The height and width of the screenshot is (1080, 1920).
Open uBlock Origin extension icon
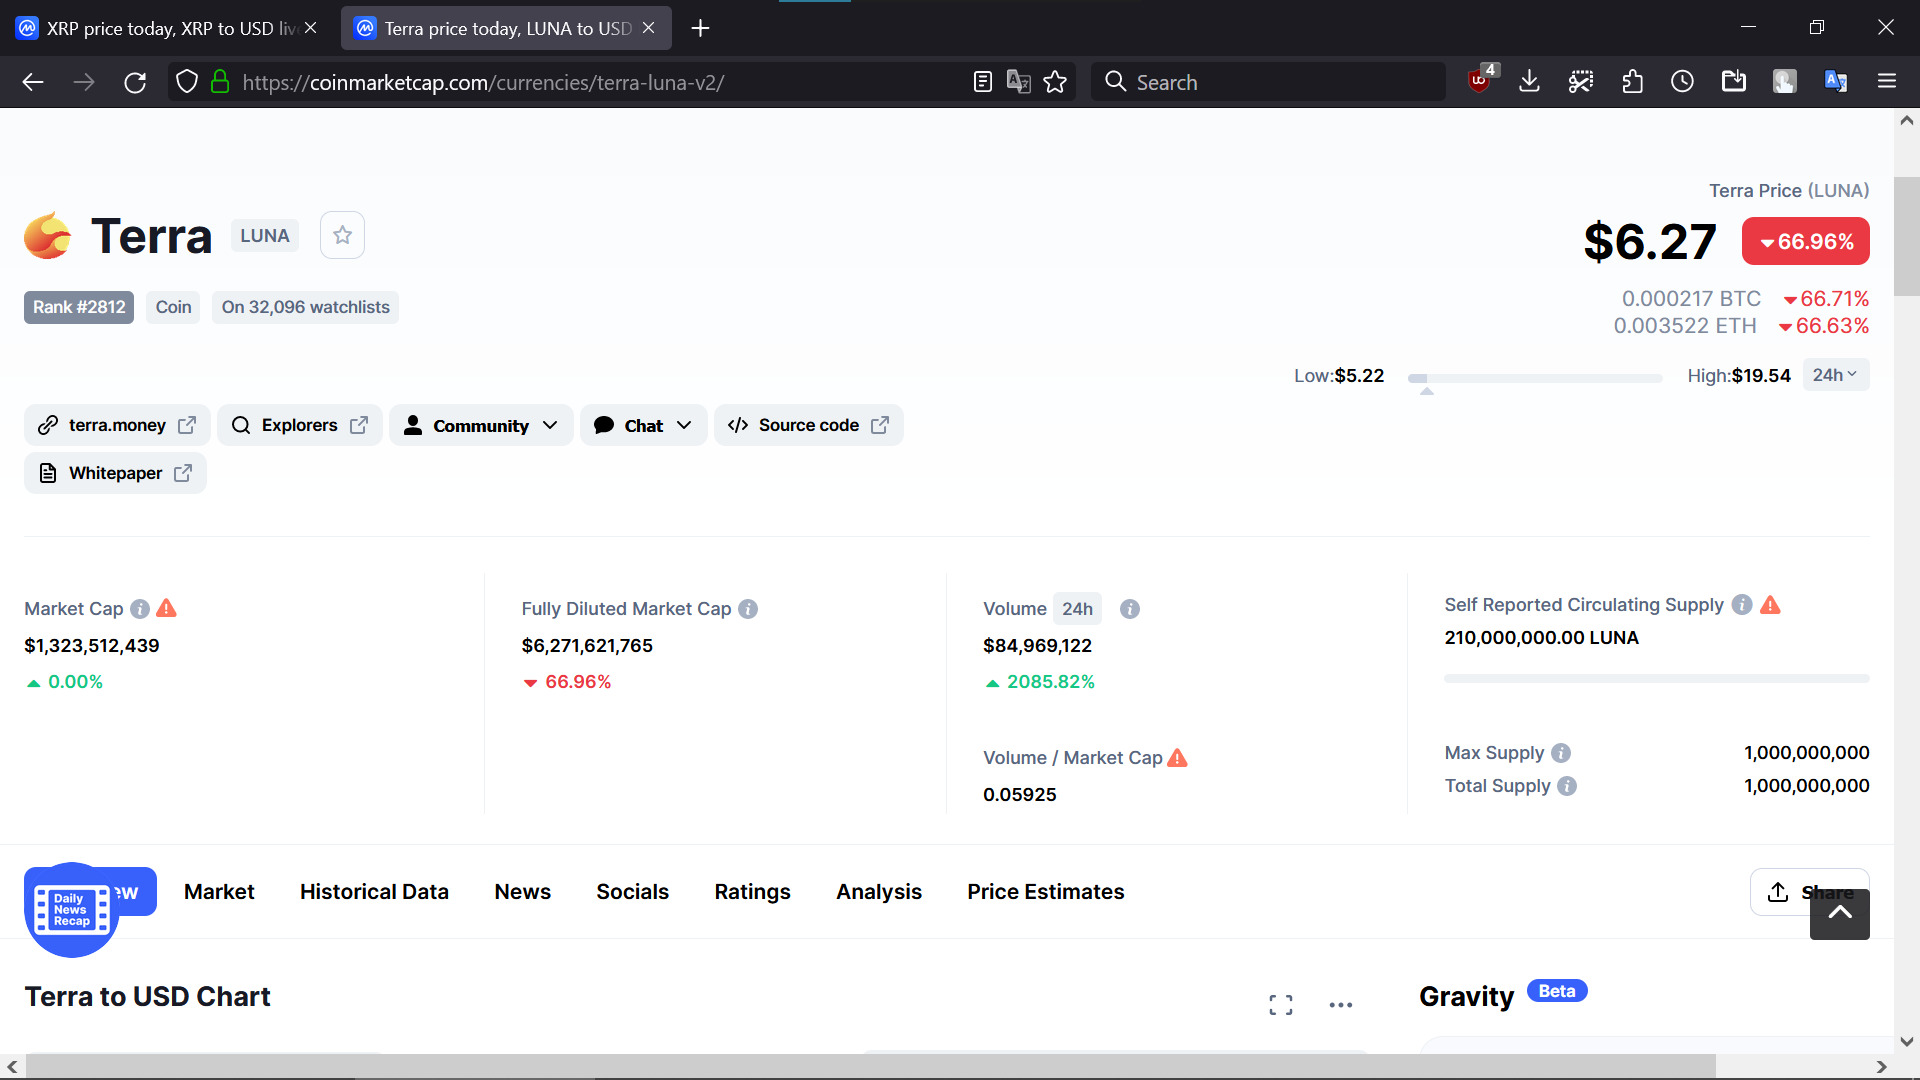(1479, 81)
